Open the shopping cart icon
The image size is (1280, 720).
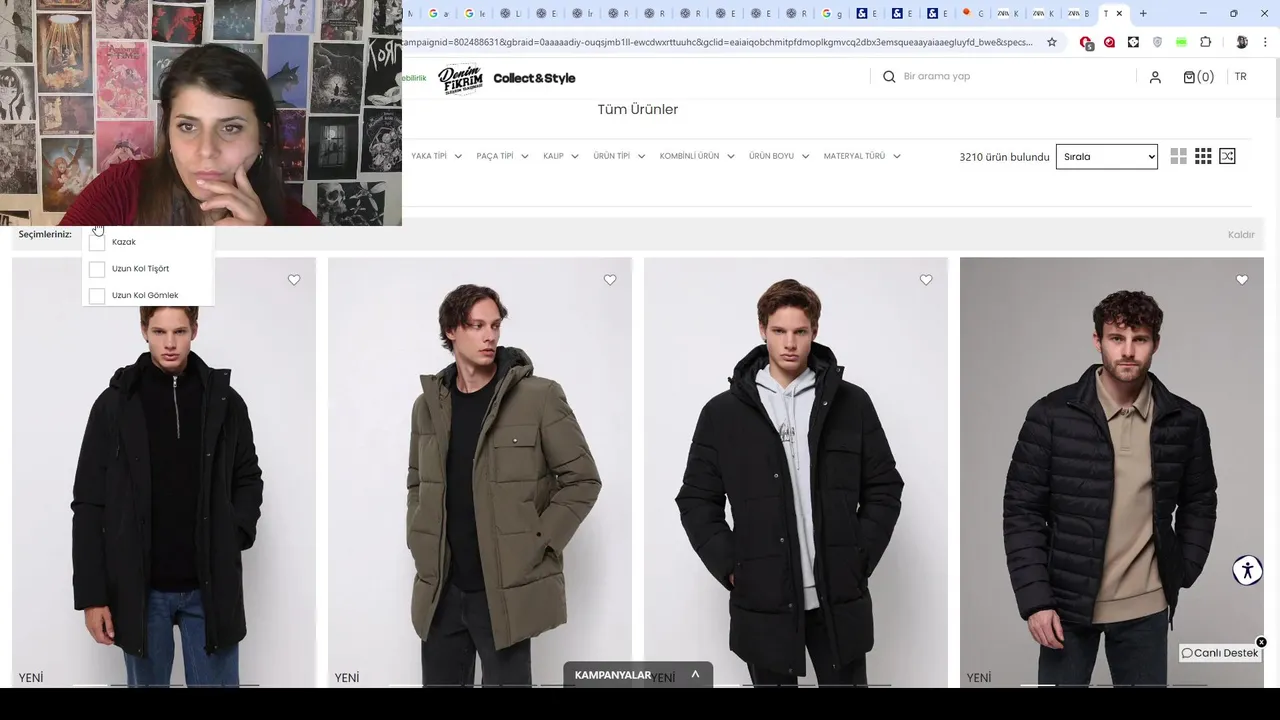(1198, 77)
